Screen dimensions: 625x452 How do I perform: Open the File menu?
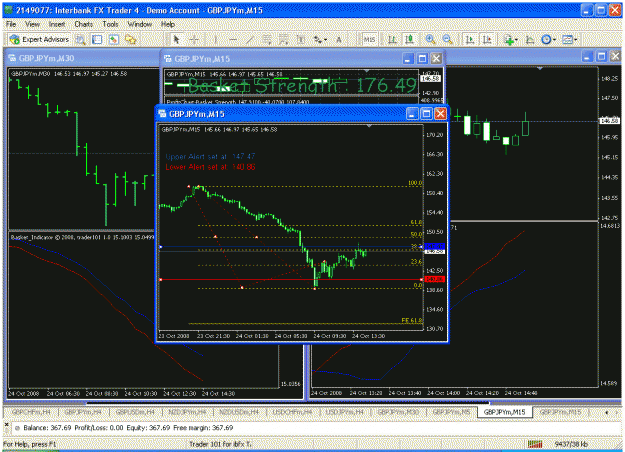pos(11,24)
